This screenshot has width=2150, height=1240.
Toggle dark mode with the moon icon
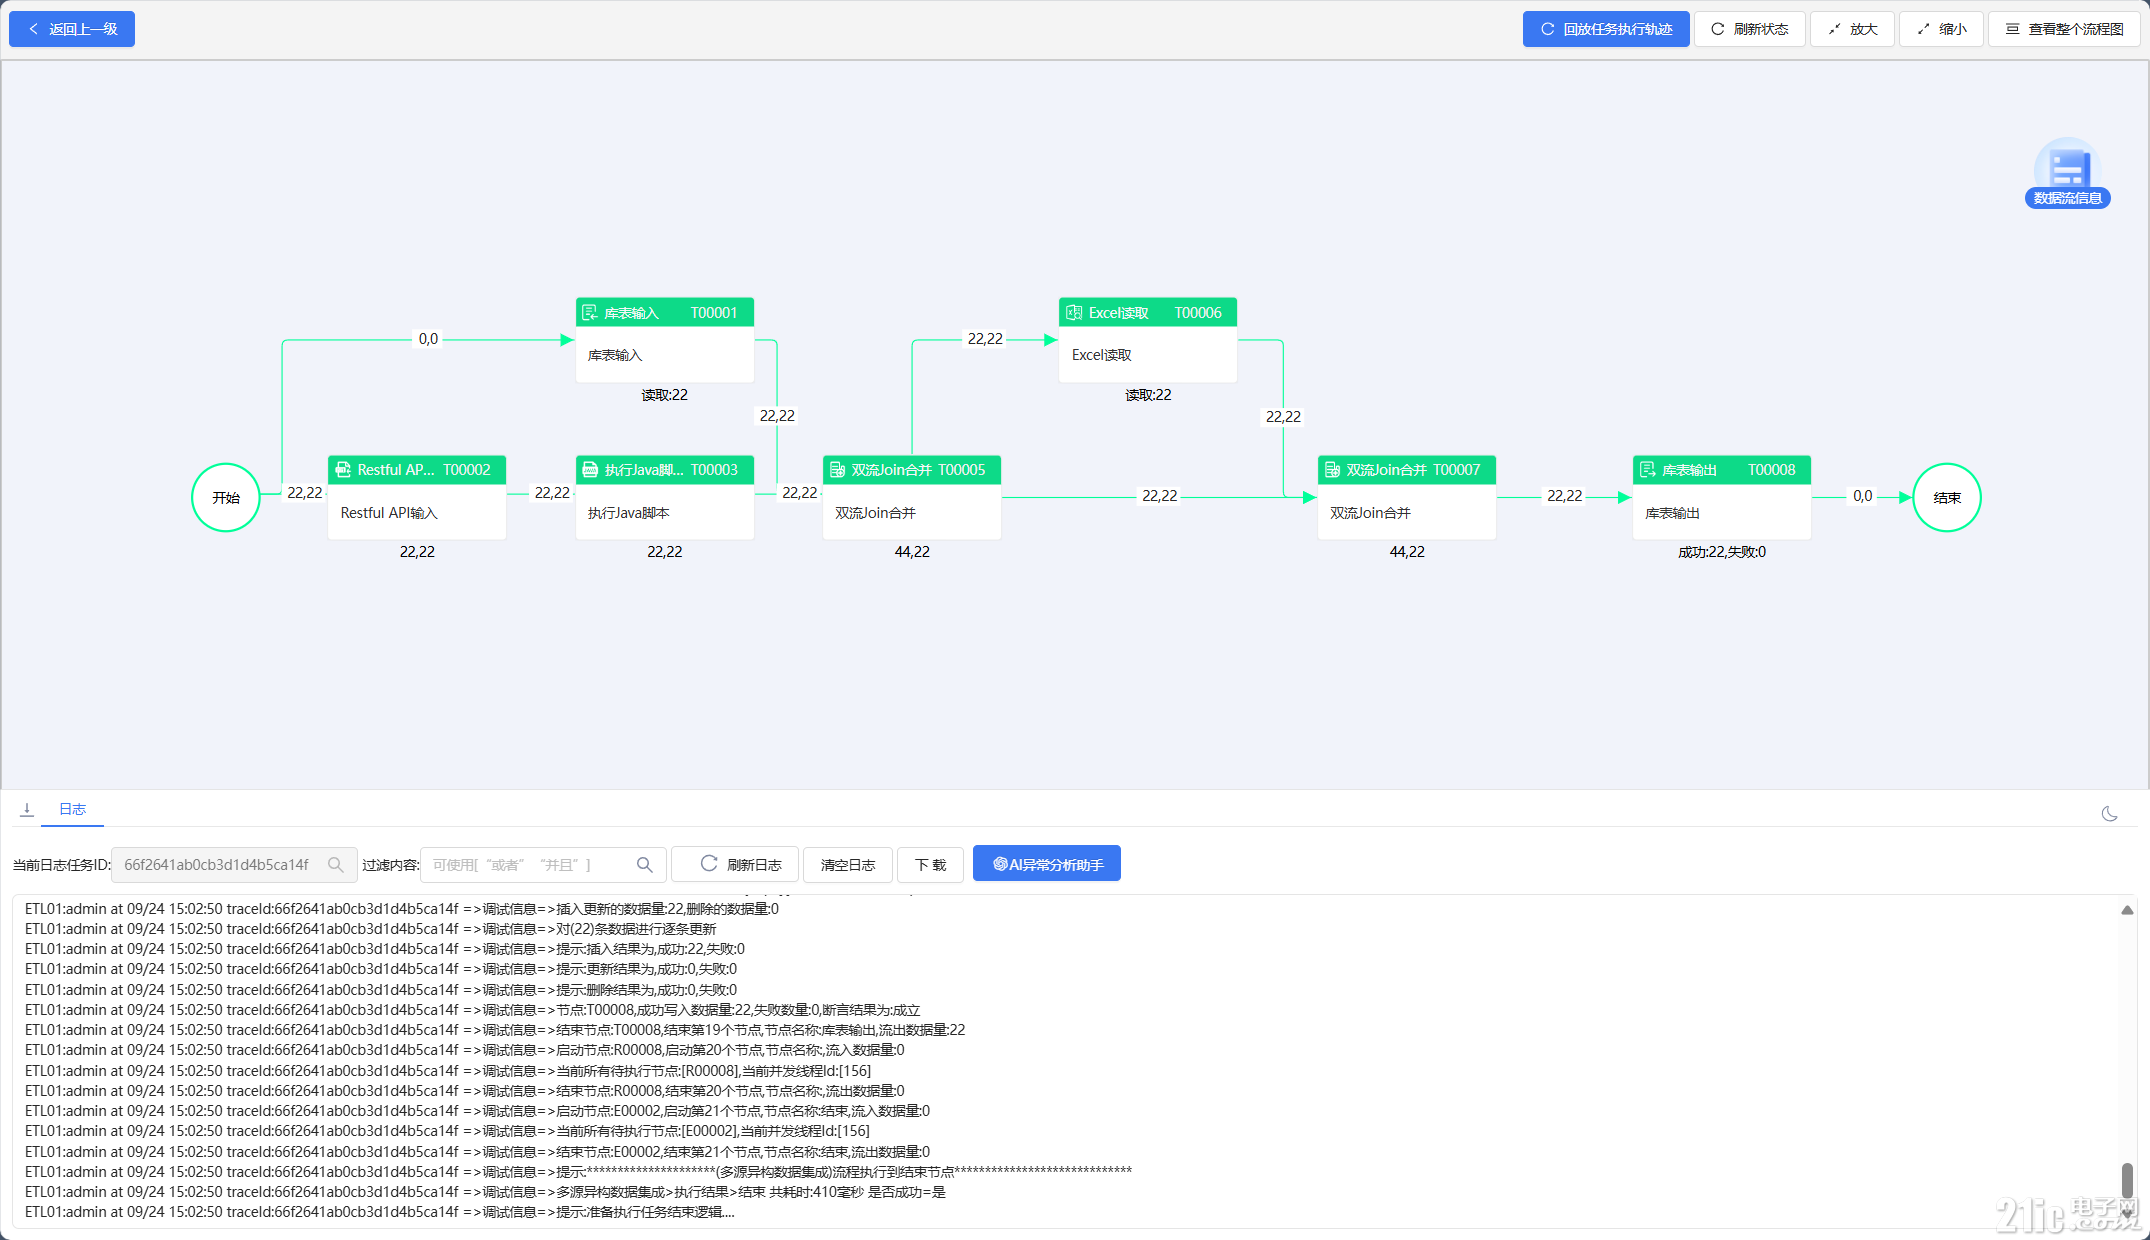[2110, 814]
